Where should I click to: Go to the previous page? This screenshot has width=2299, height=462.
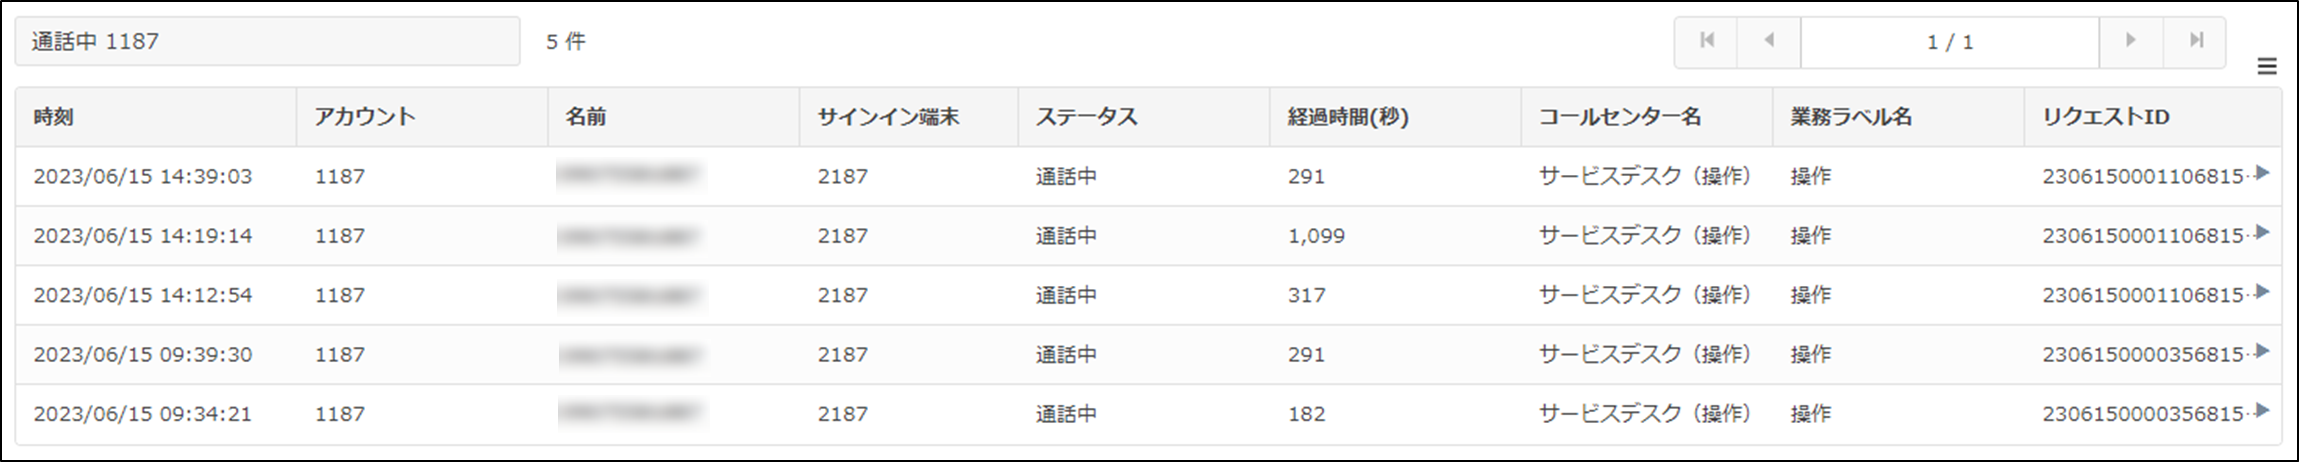(x=1768, y=41)
